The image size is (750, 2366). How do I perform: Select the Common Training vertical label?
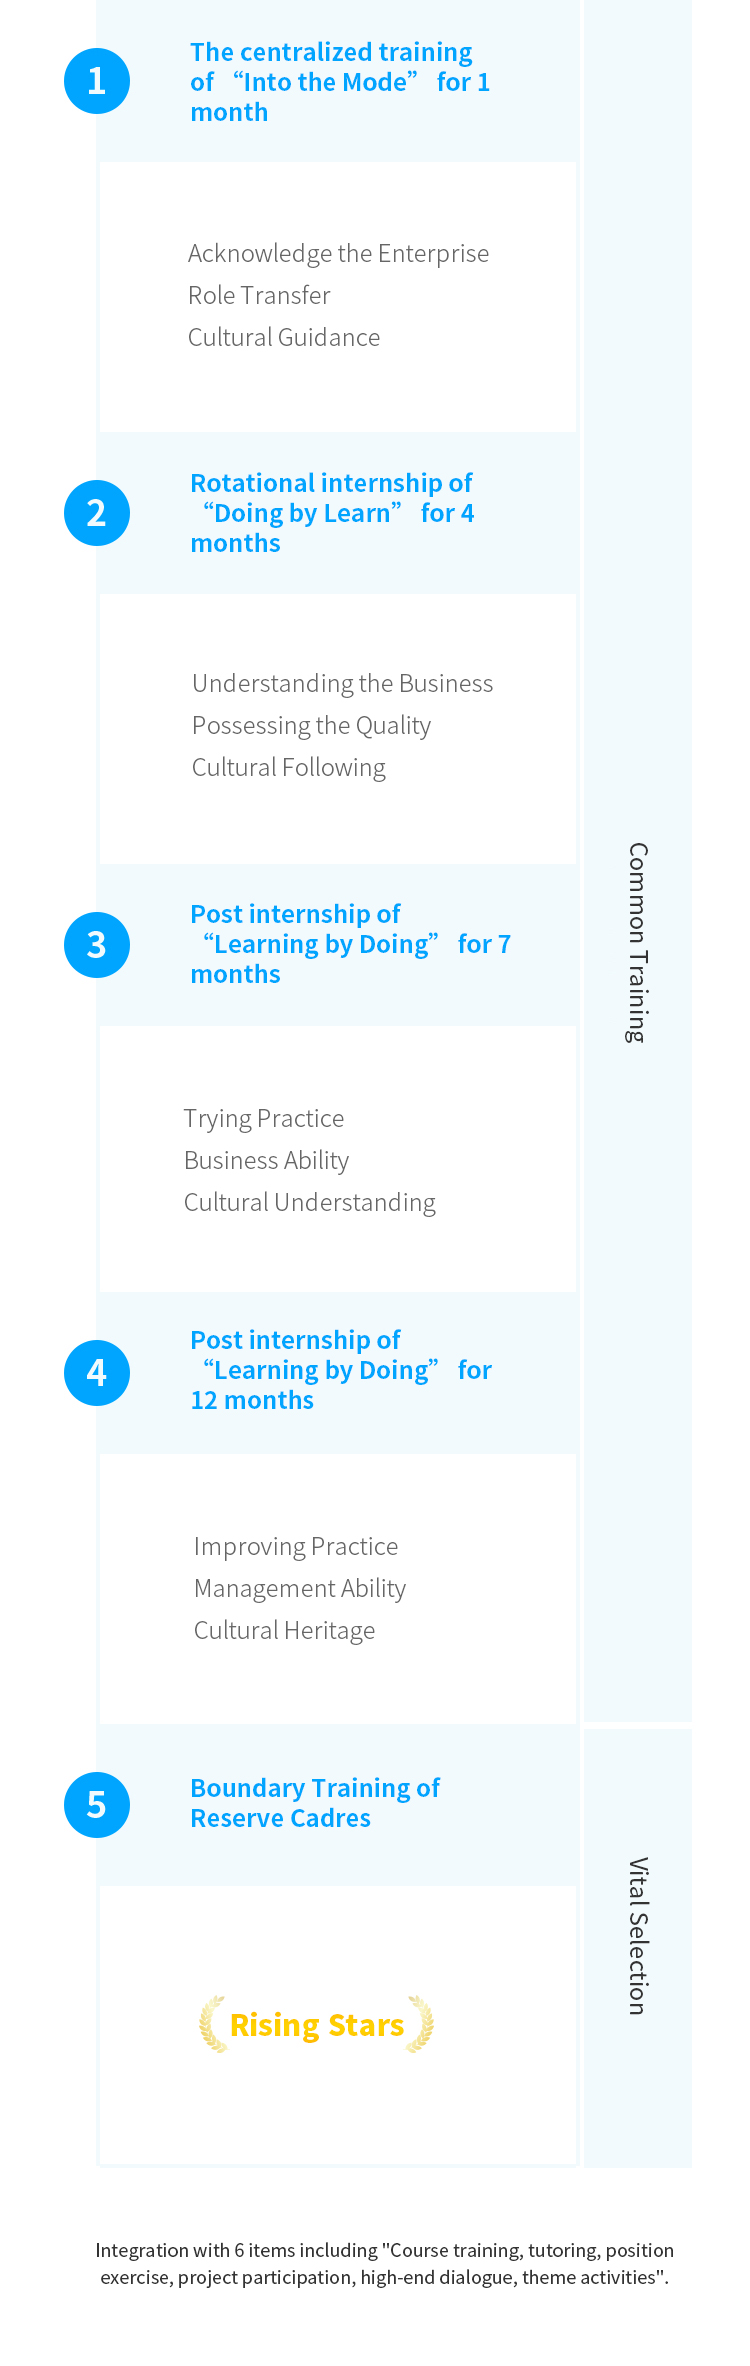click(x=638, y=943)
